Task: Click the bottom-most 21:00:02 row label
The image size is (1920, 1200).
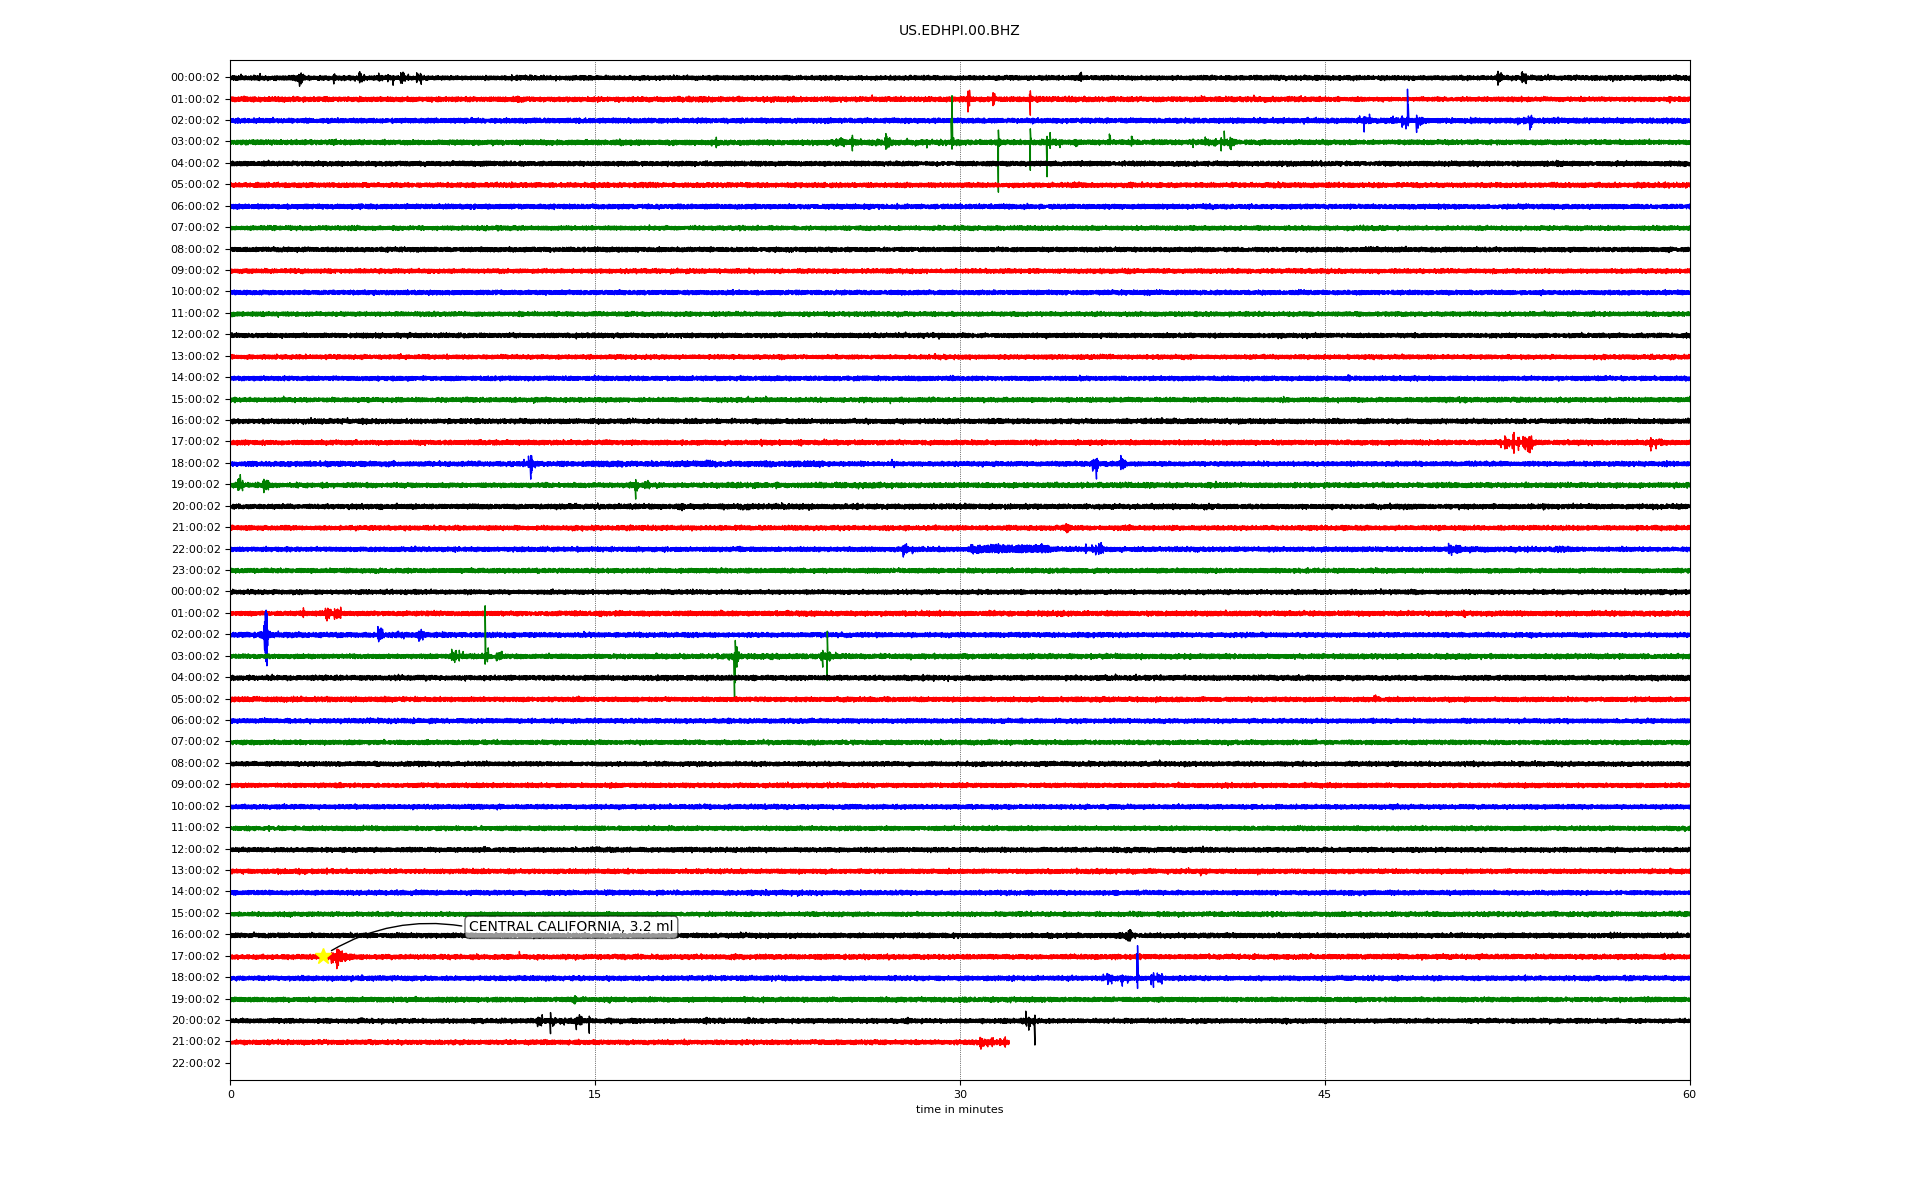Action: pos(195,1042)
